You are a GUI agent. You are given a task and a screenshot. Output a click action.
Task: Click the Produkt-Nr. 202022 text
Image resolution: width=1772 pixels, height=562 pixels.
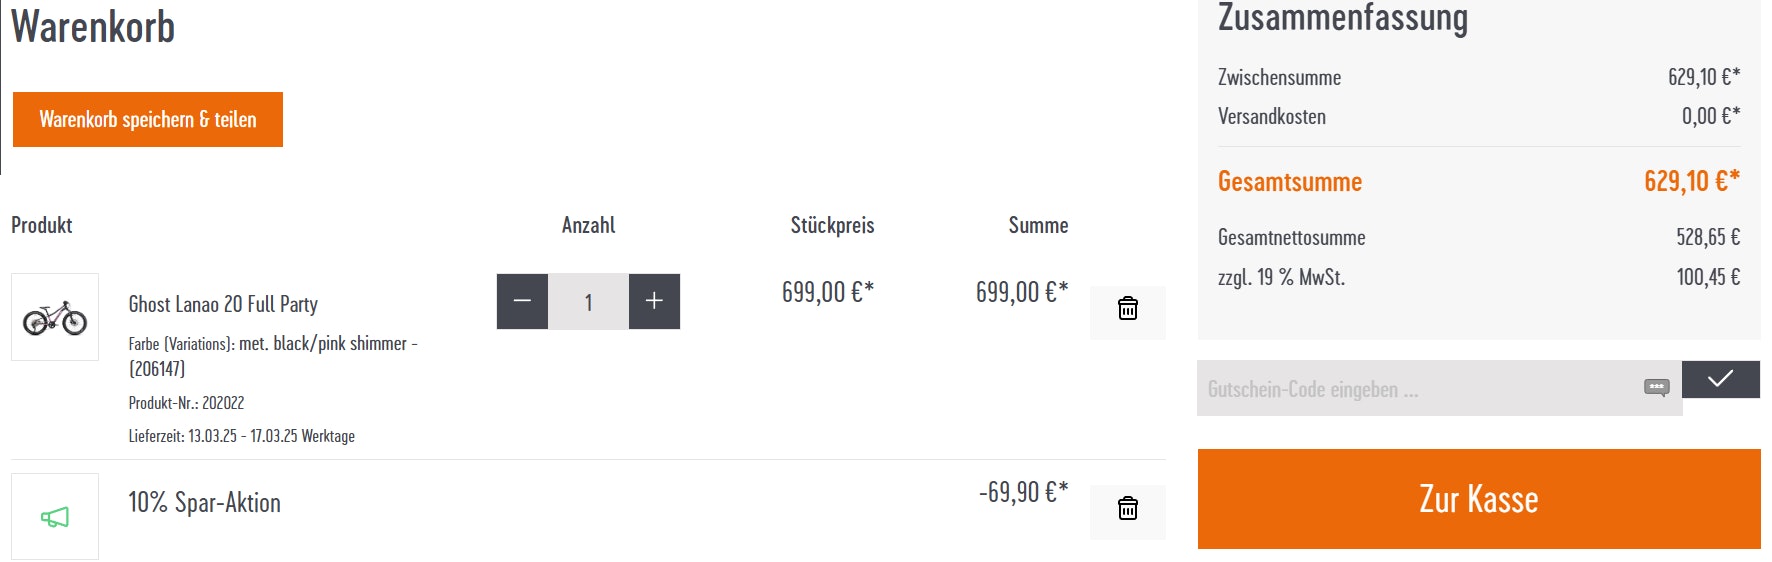pyautogui.click(x=186, y=403)
